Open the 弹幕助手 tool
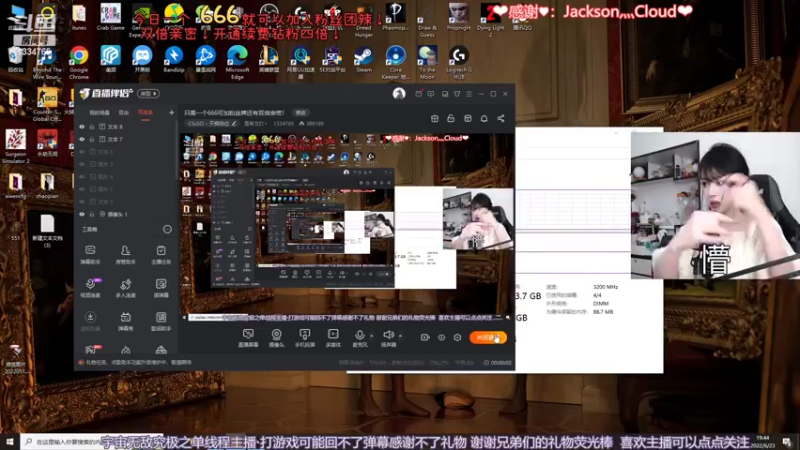 pyautogui.click(x=90, y=254)
